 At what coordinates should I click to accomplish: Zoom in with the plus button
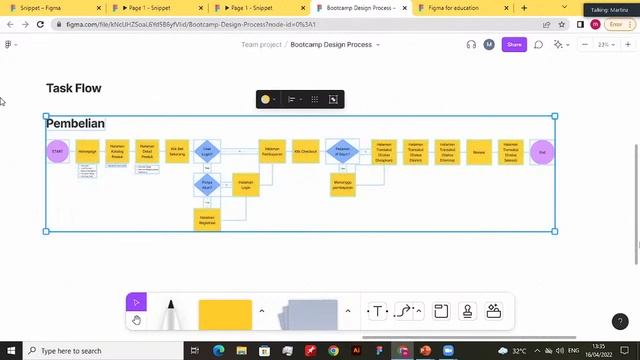click(628, 44)
